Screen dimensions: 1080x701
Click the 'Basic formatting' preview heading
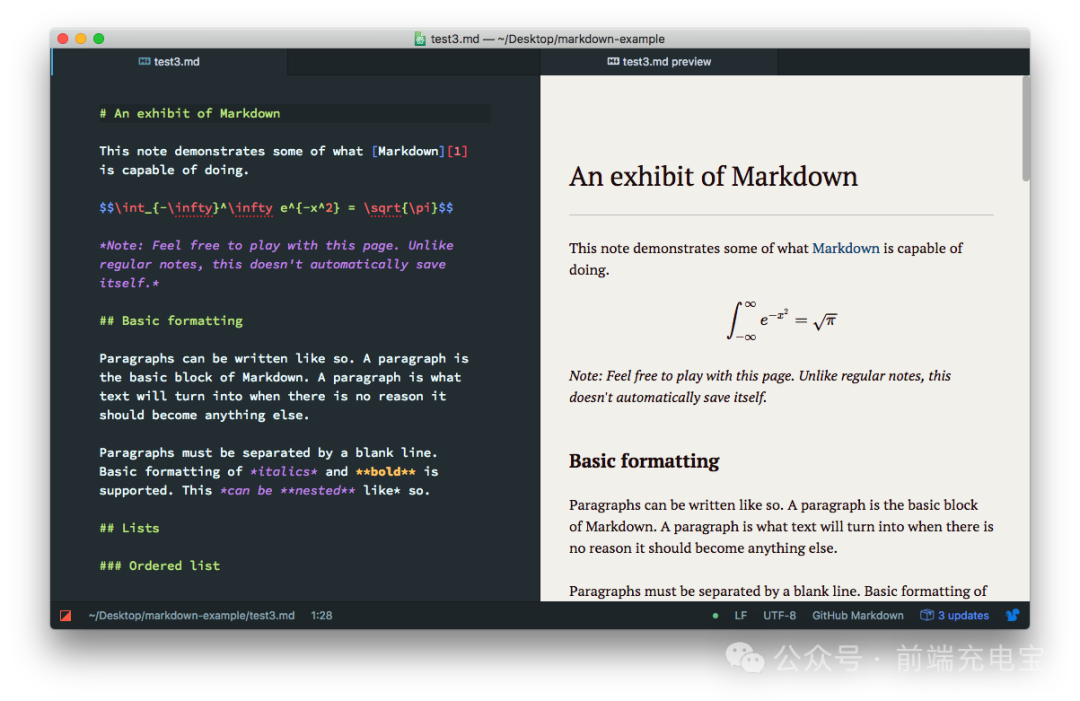click(644, 461)
